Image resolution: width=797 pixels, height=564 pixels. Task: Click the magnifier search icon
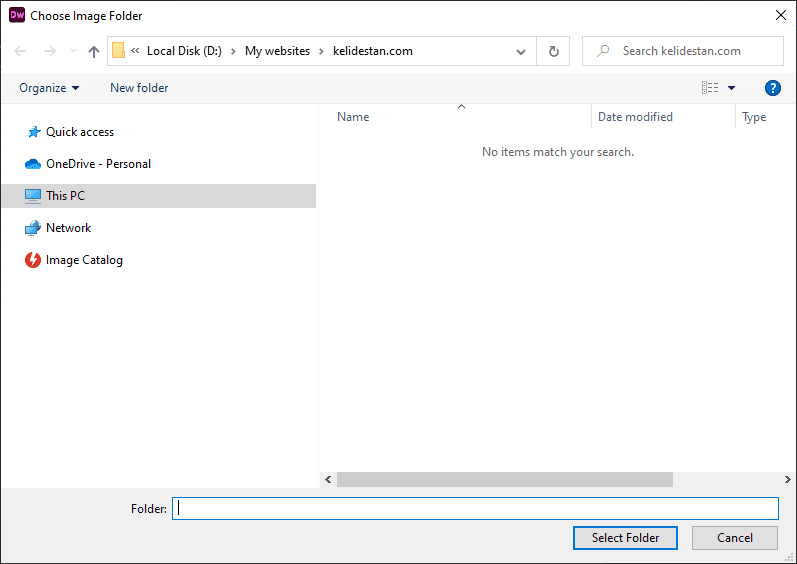point(603,51)
